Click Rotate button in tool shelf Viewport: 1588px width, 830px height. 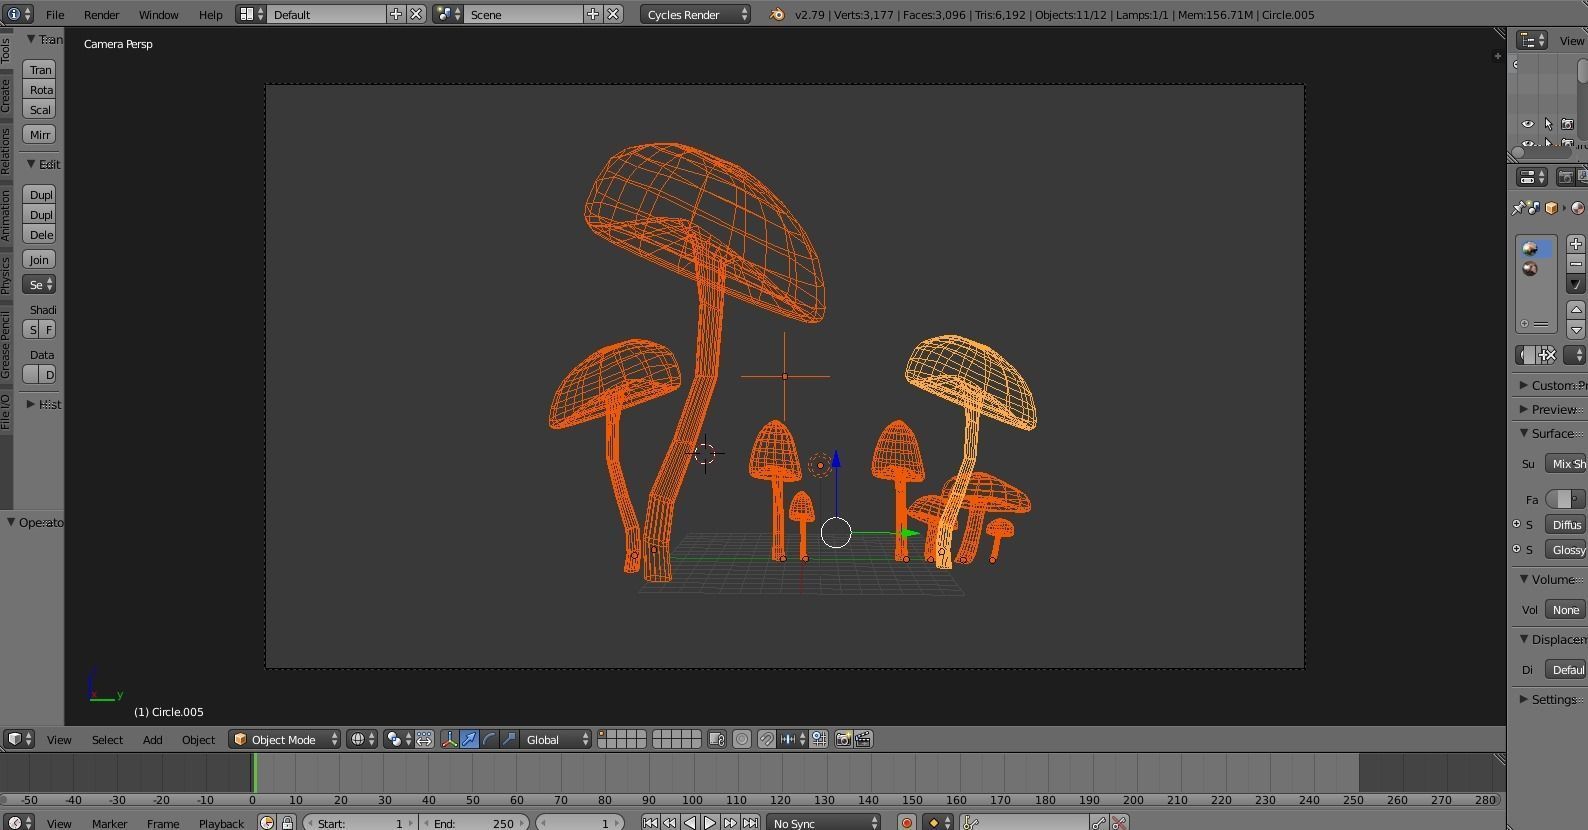tap(40, 90)
